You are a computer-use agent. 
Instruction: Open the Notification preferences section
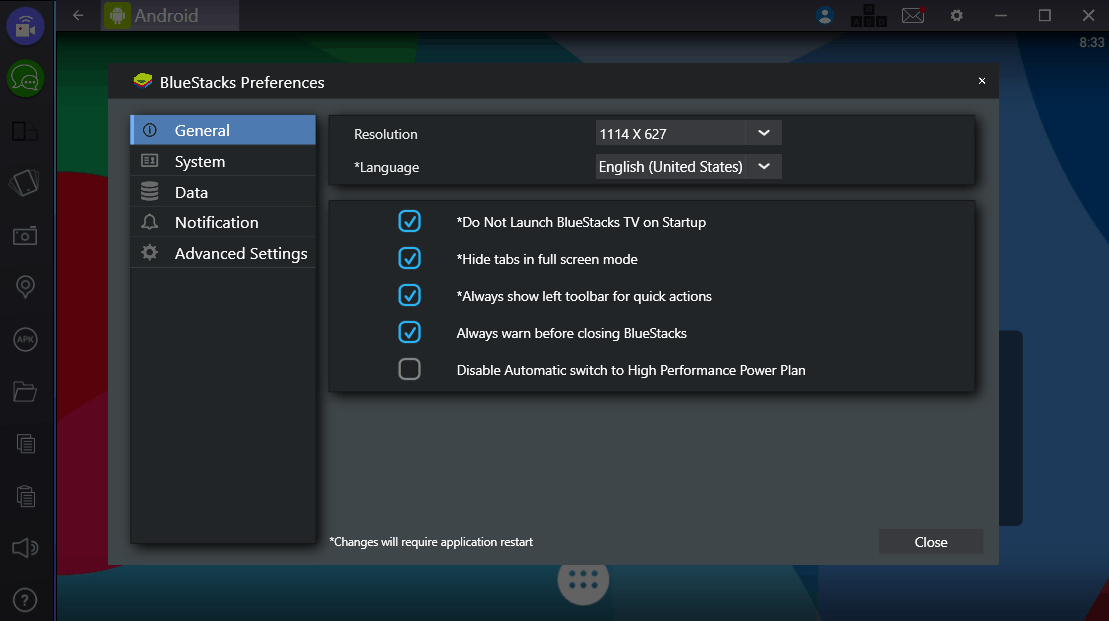[x=223, y=222]
